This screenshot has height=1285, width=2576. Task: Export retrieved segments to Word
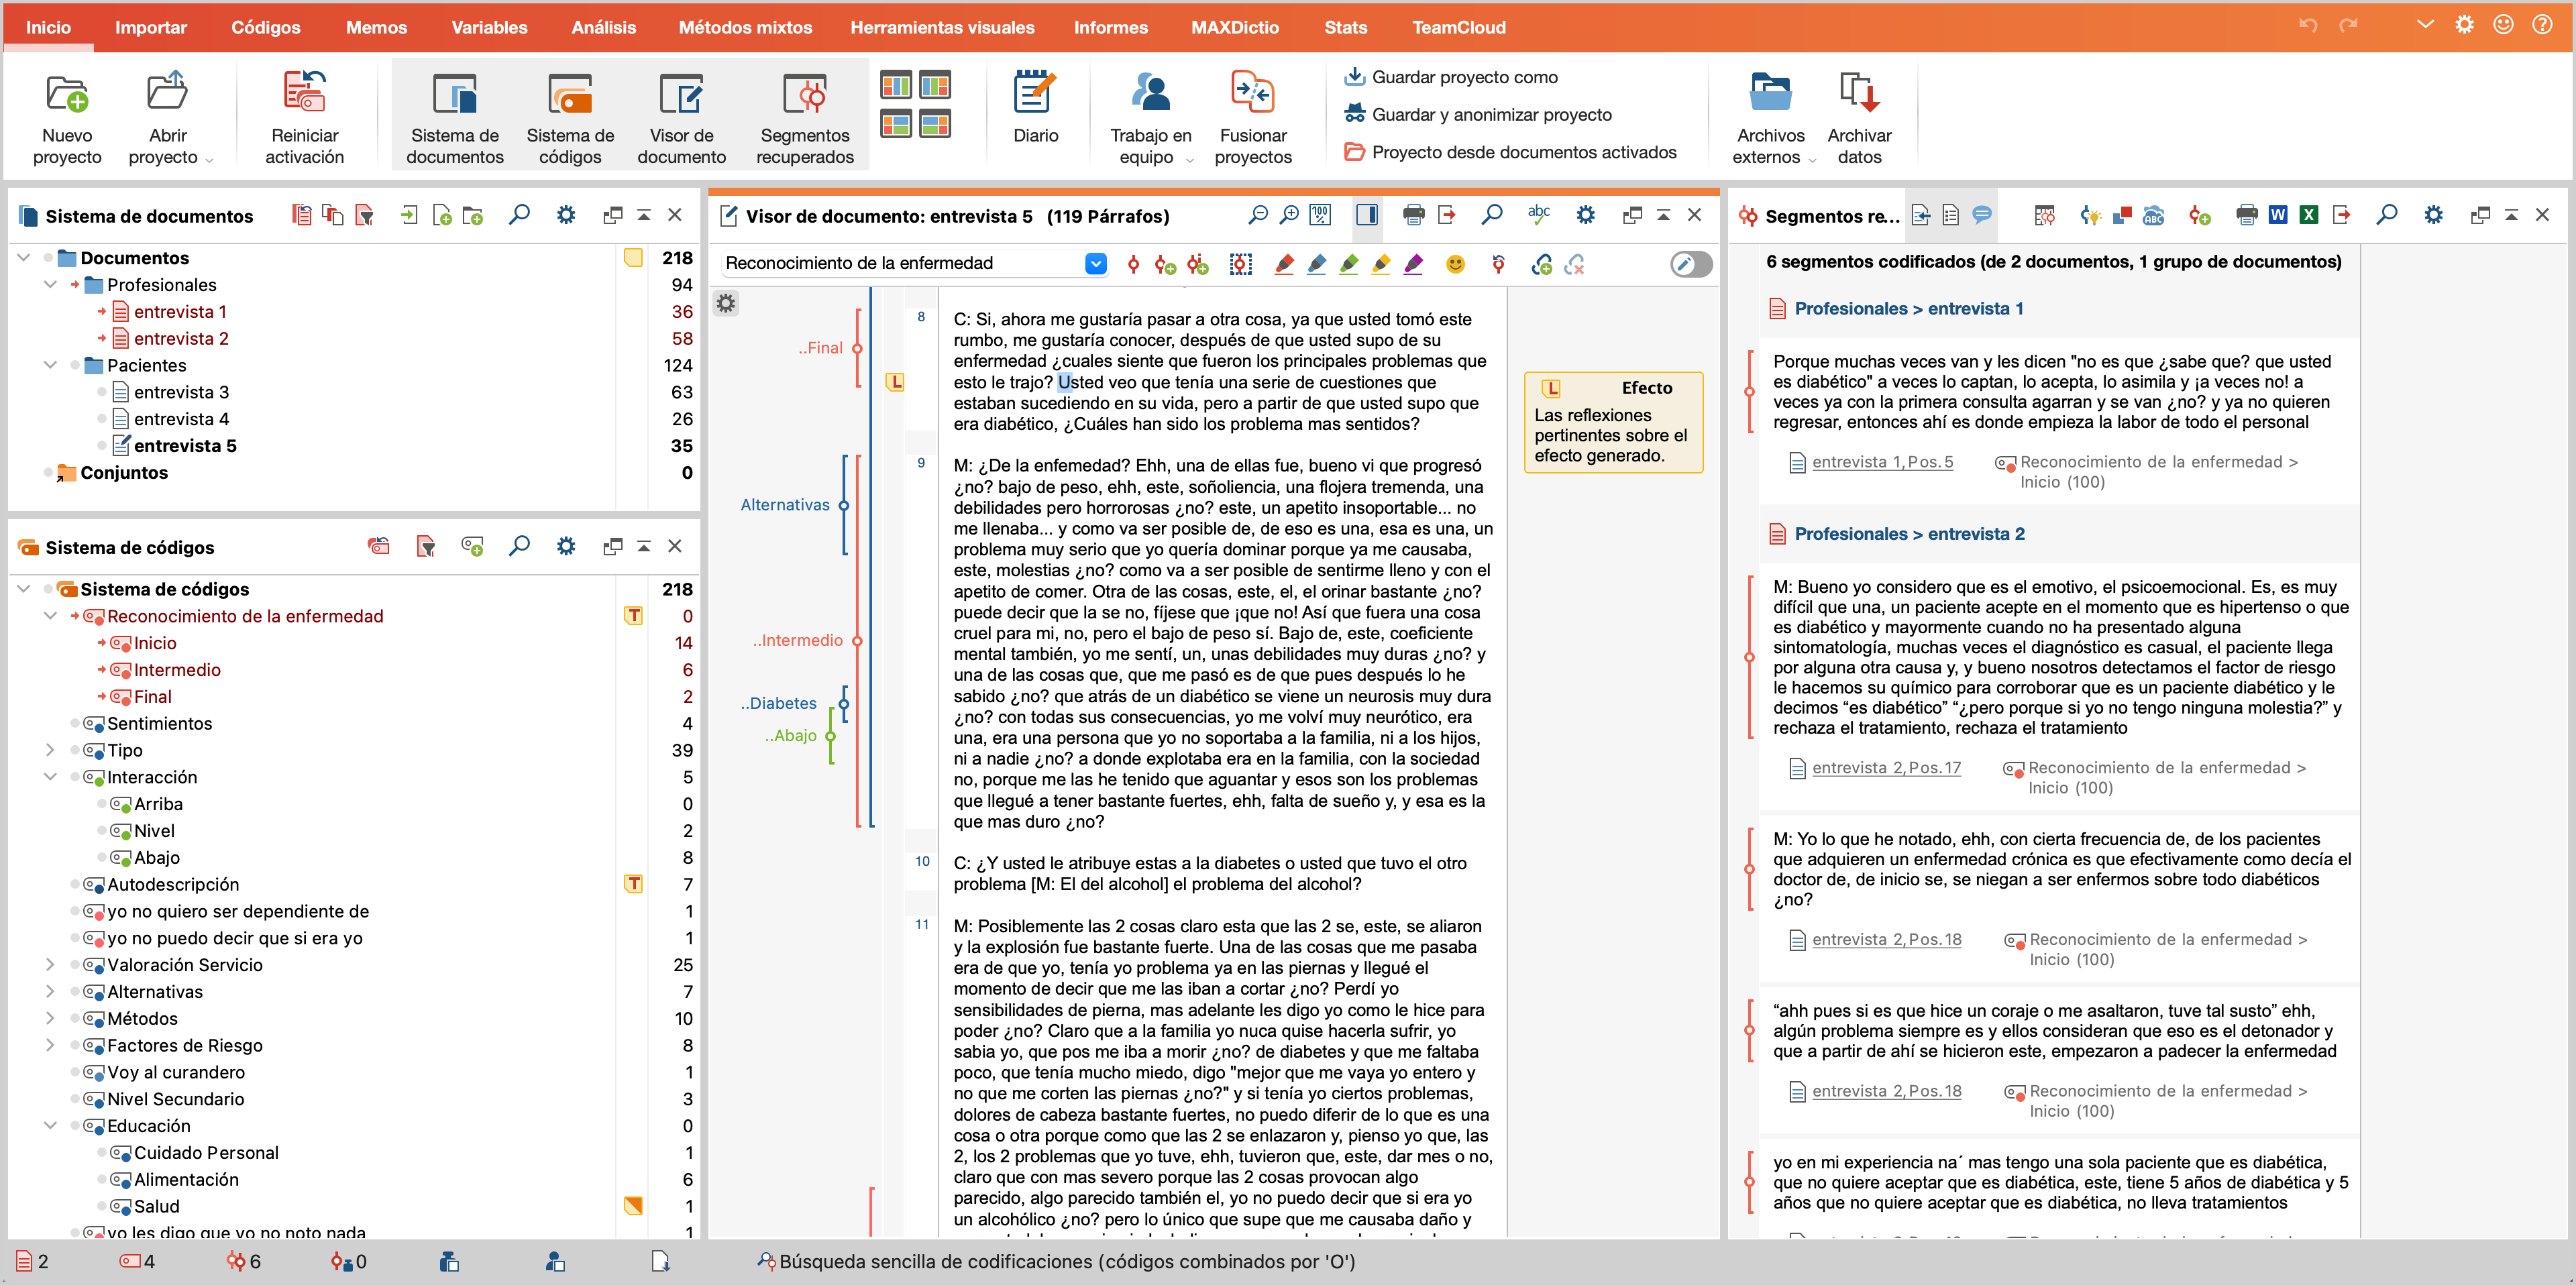2277,215
